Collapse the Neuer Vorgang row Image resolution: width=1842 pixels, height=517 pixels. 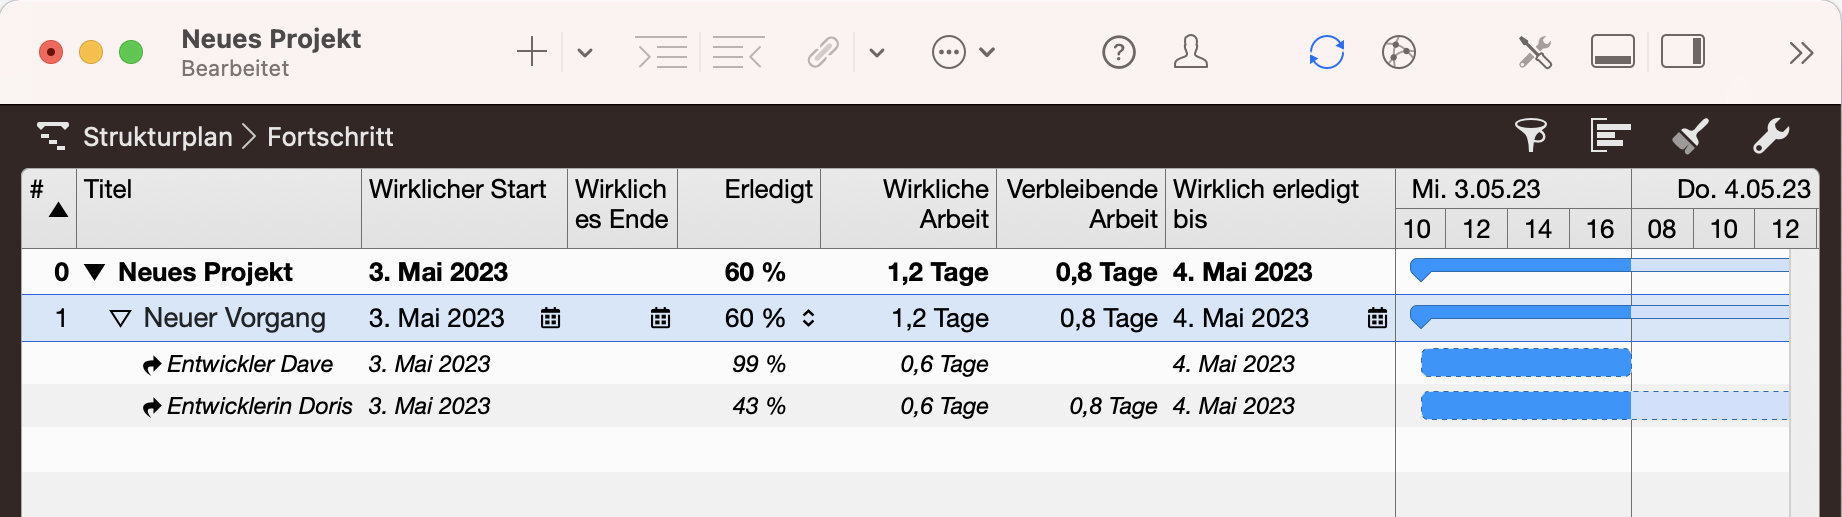pyautogui.click(x=120, y=319)
